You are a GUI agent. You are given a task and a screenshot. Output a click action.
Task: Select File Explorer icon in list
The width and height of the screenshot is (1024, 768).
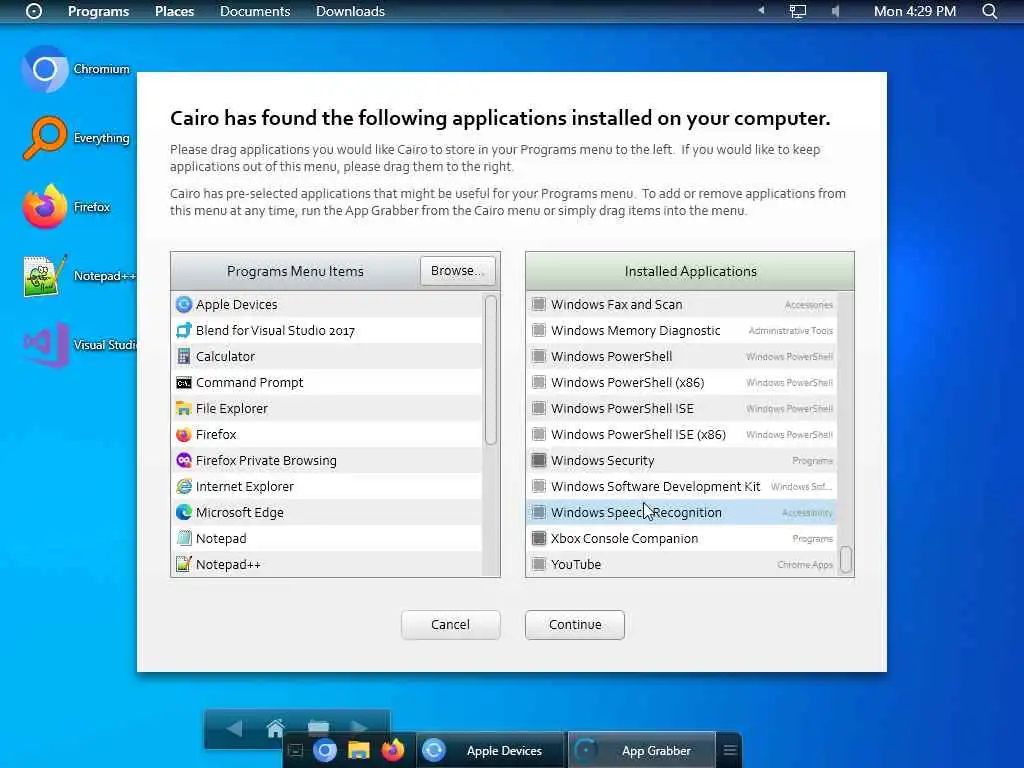184,408
